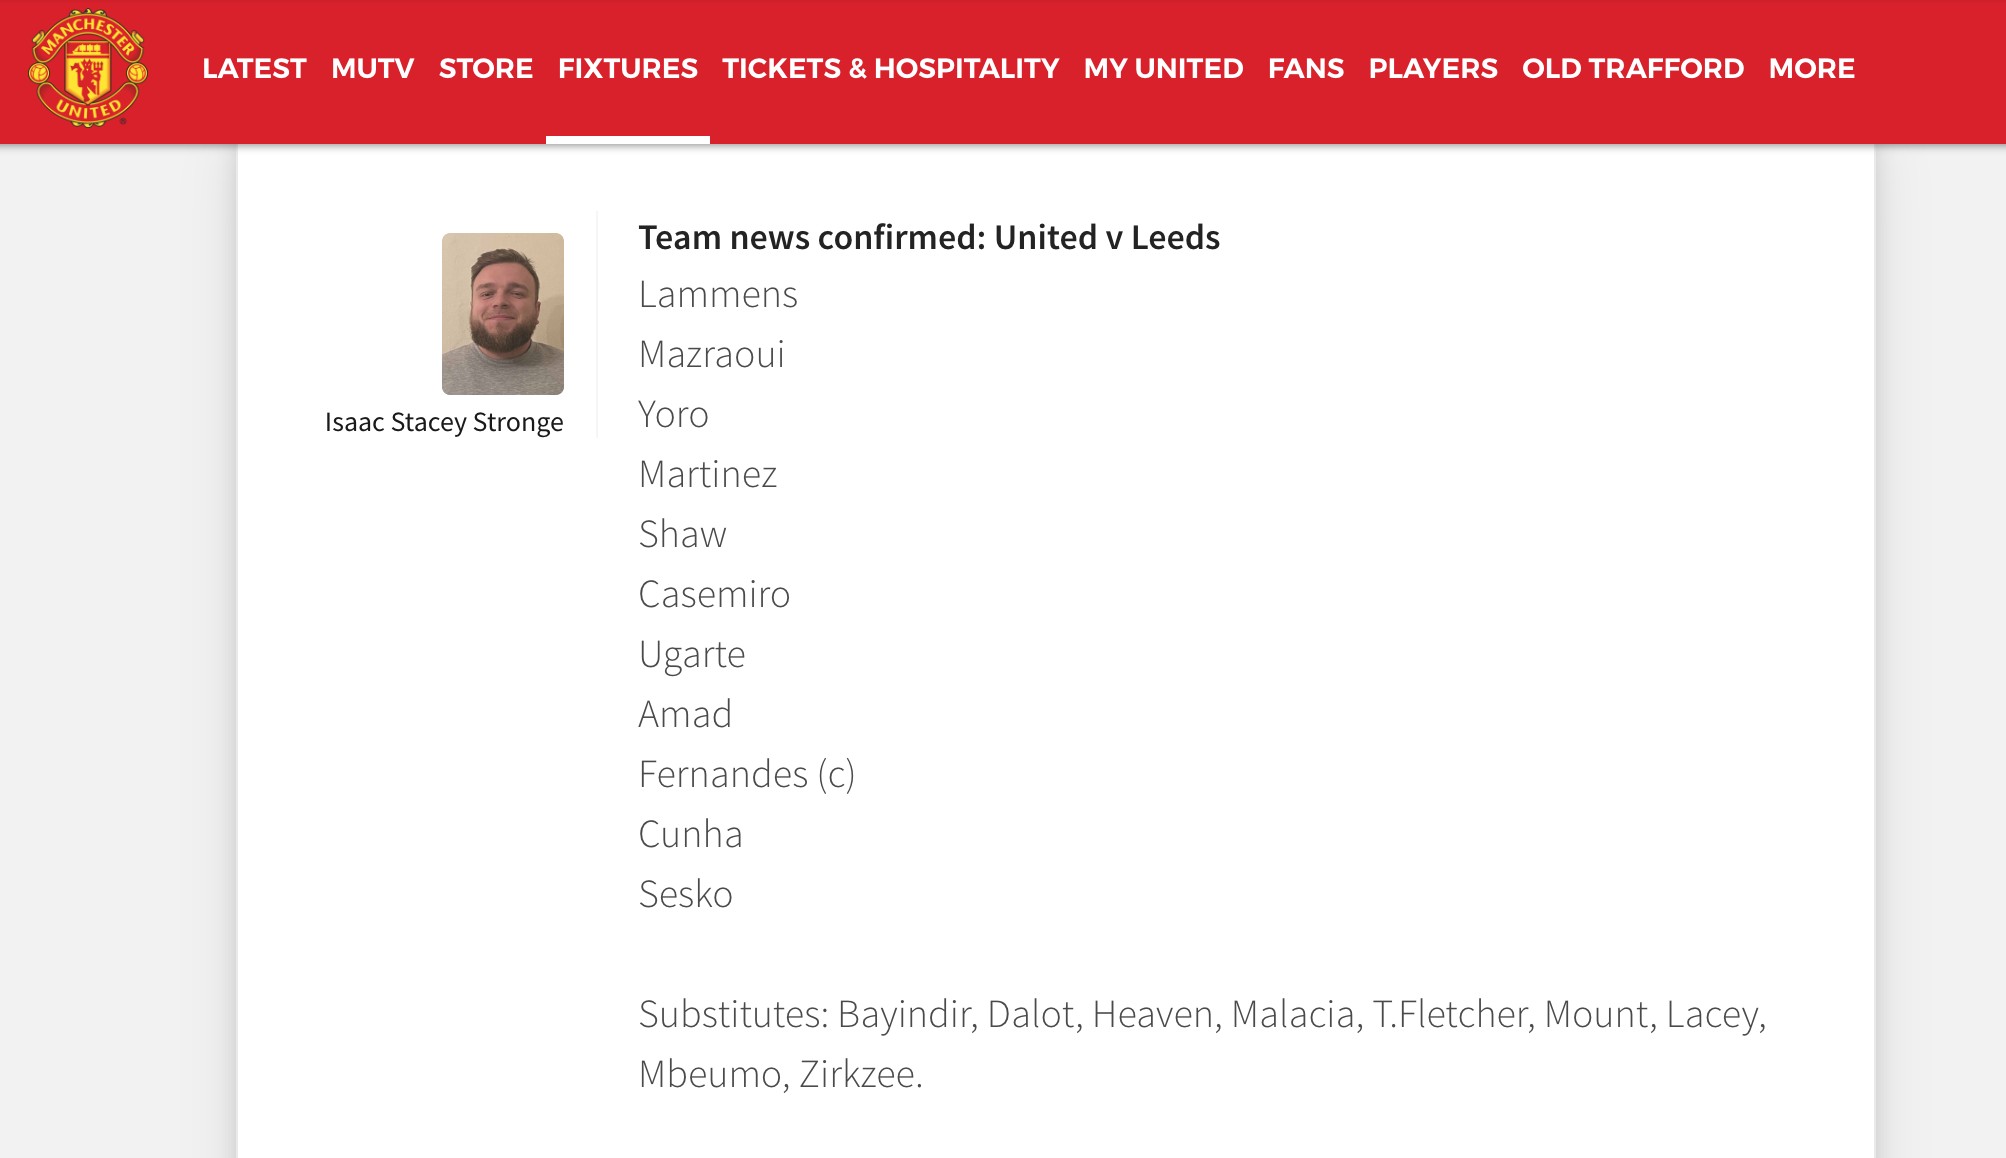Click Casemiro in the starting eleven

tap(714, 595)
